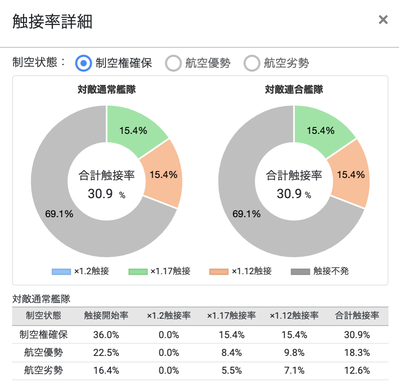Click the green 15.4% slice in 対敵通常艦隊 chart
This screenshot has width=399, height=381.
pos(133,130)
